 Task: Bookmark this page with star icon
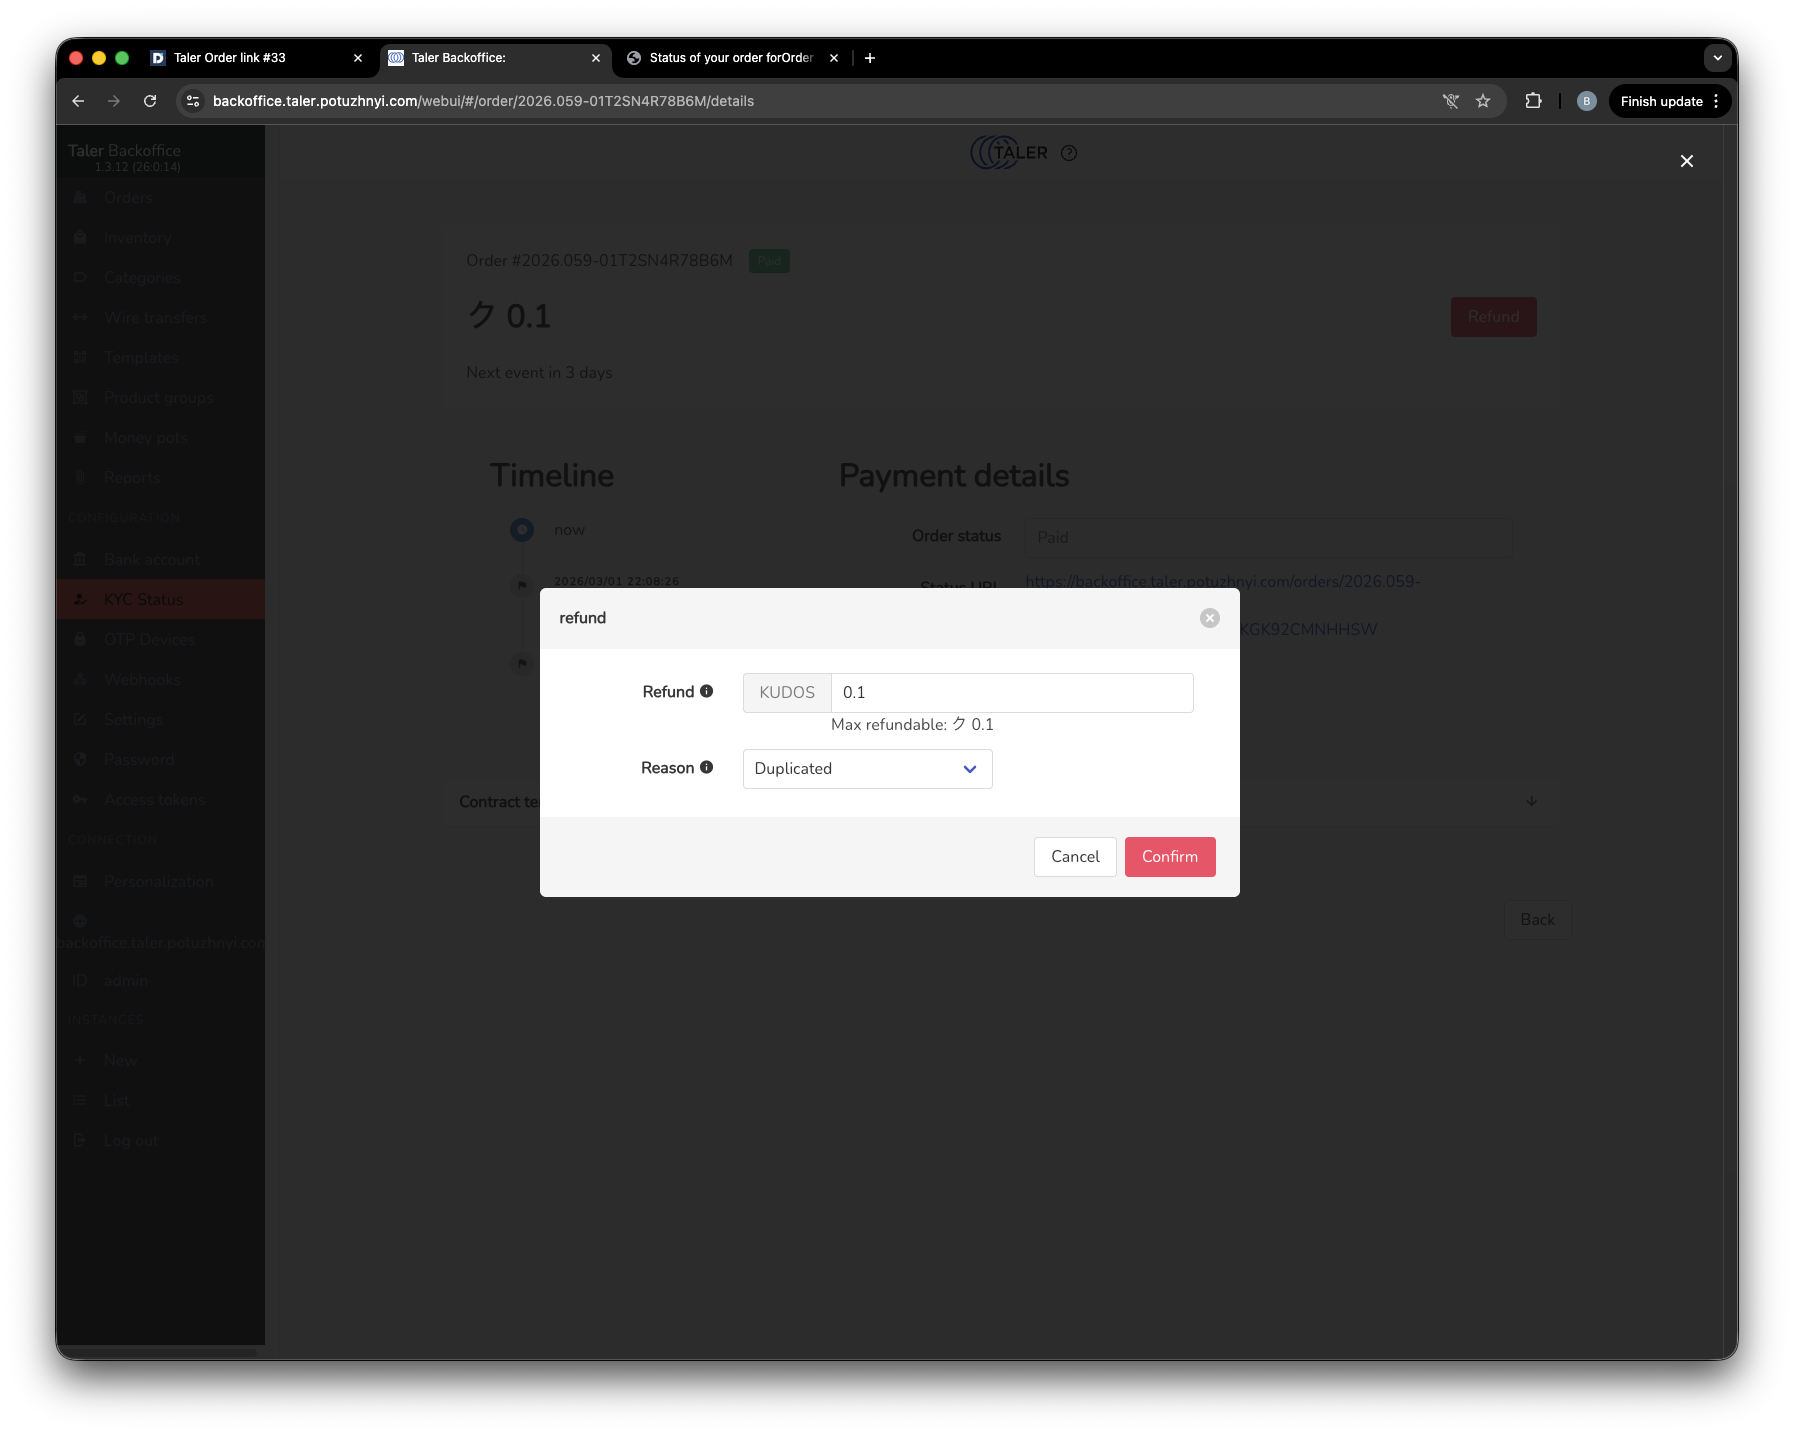pyautogui.click(x=1483, y=101)
